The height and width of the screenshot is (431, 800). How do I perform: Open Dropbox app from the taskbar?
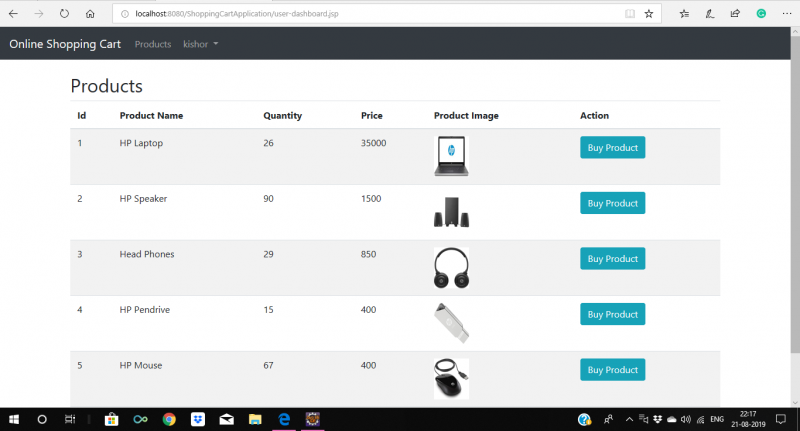click(198, 419)
